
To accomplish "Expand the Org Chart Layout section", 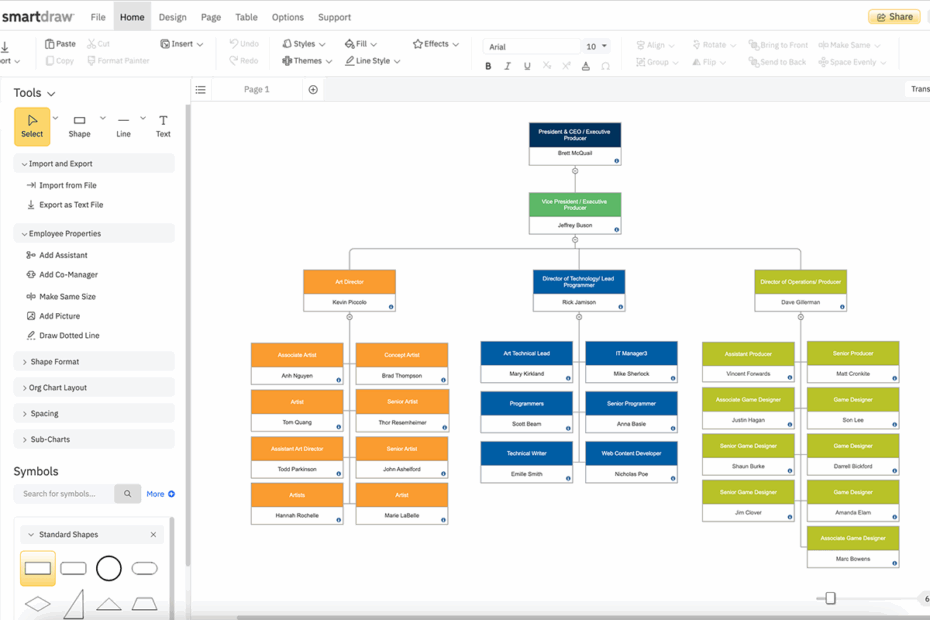I will 94,387.
